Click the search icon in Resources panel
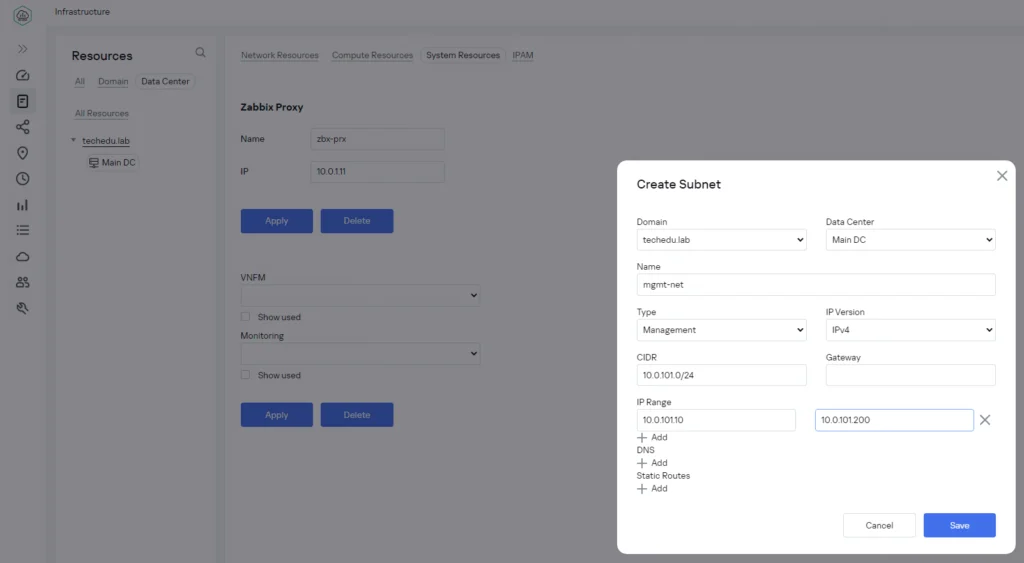The image size is (1024, 563). [200, 53]
